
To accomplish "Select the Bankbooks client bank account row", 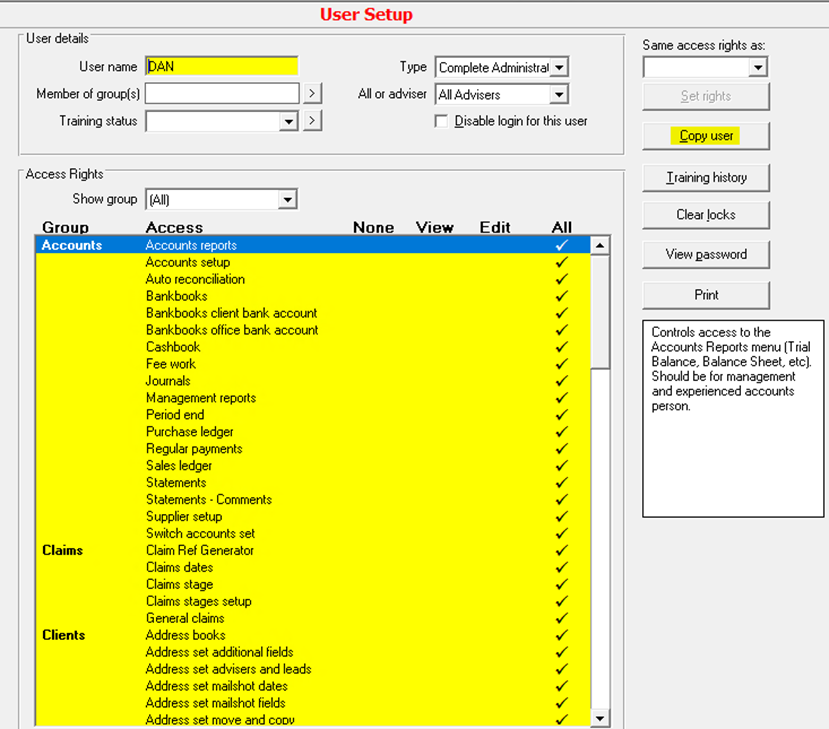I will point(312,313).
